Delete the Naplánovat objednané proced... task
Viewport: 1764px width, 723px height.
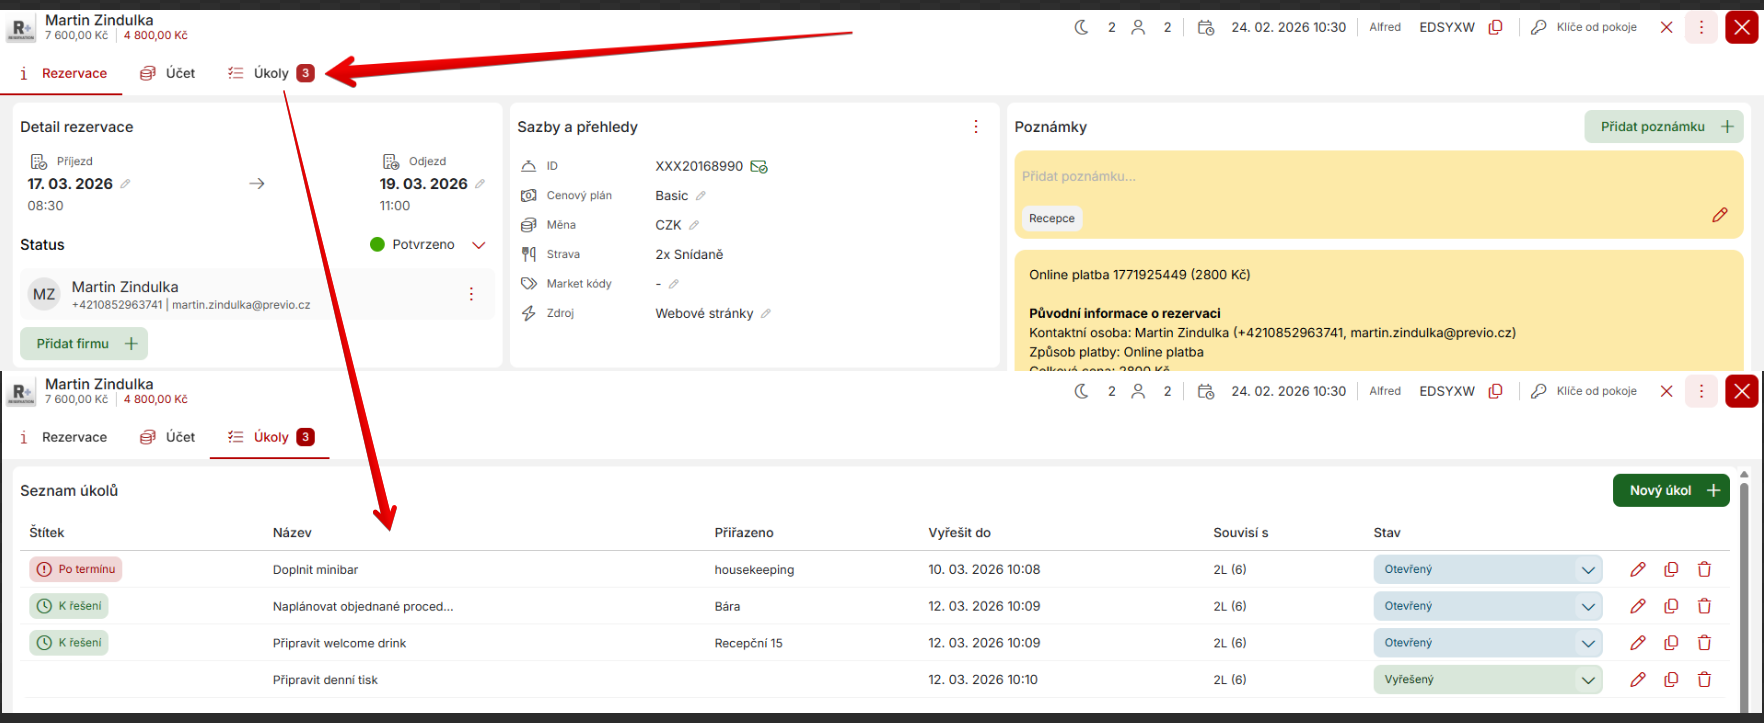click(1704, 606)
